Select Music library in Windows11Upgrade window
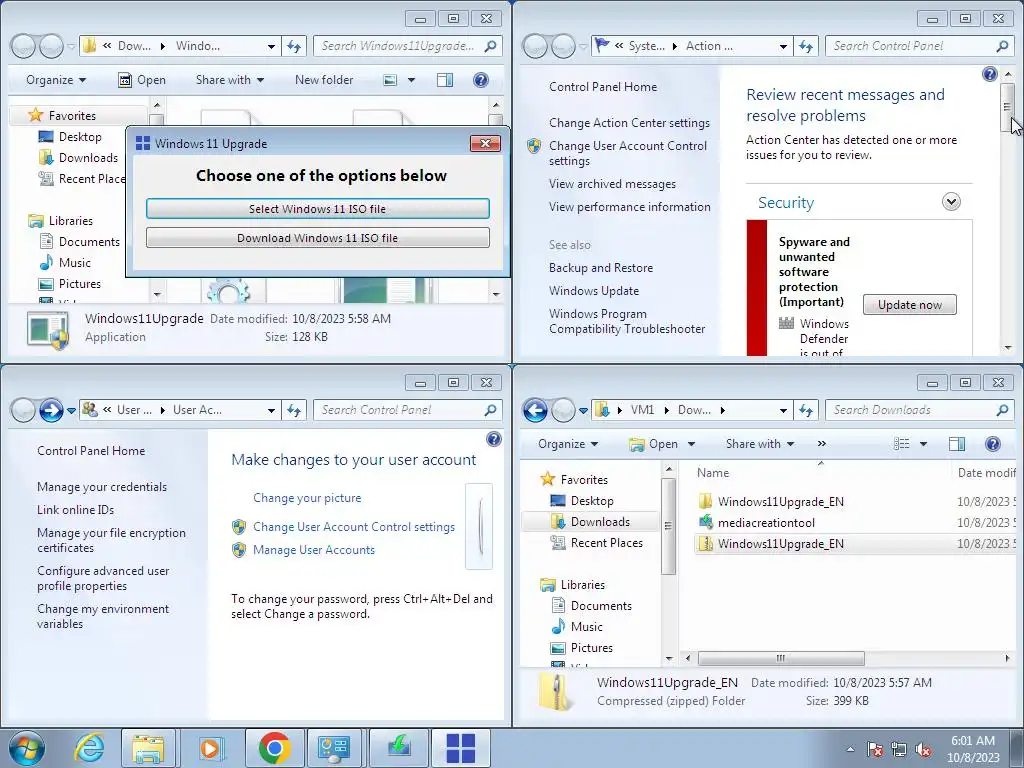Viewport: 1024px width, 768px height. tap(74, 263)
